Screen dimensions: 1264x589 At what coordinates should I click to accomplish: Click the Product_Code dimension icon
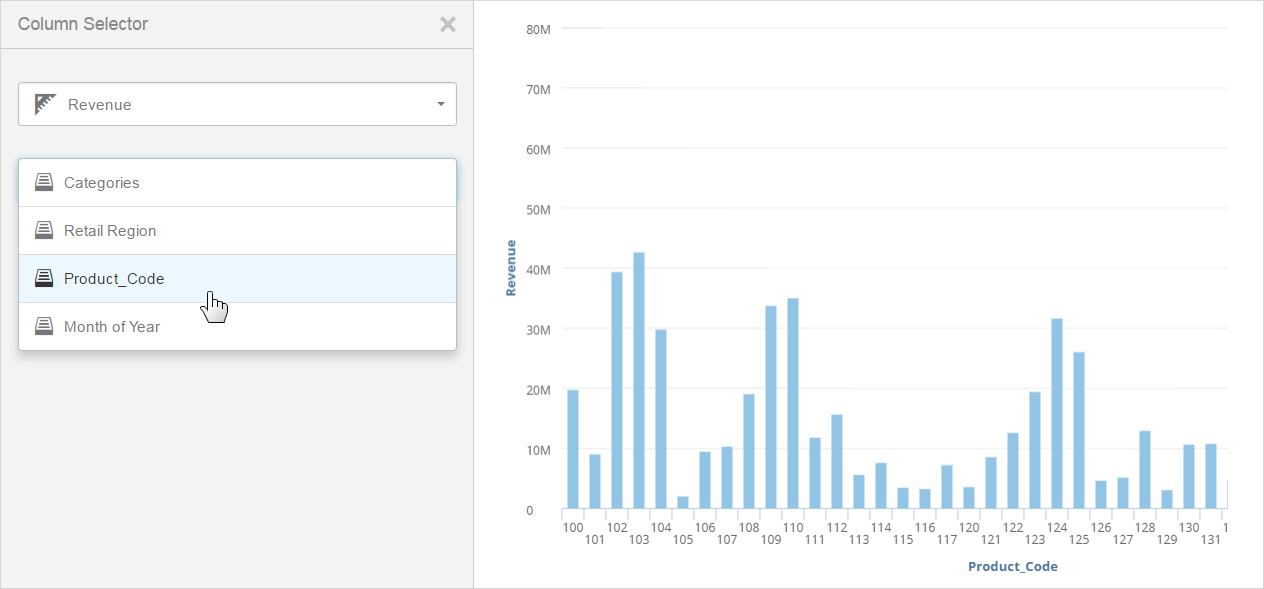pos(44,278)
